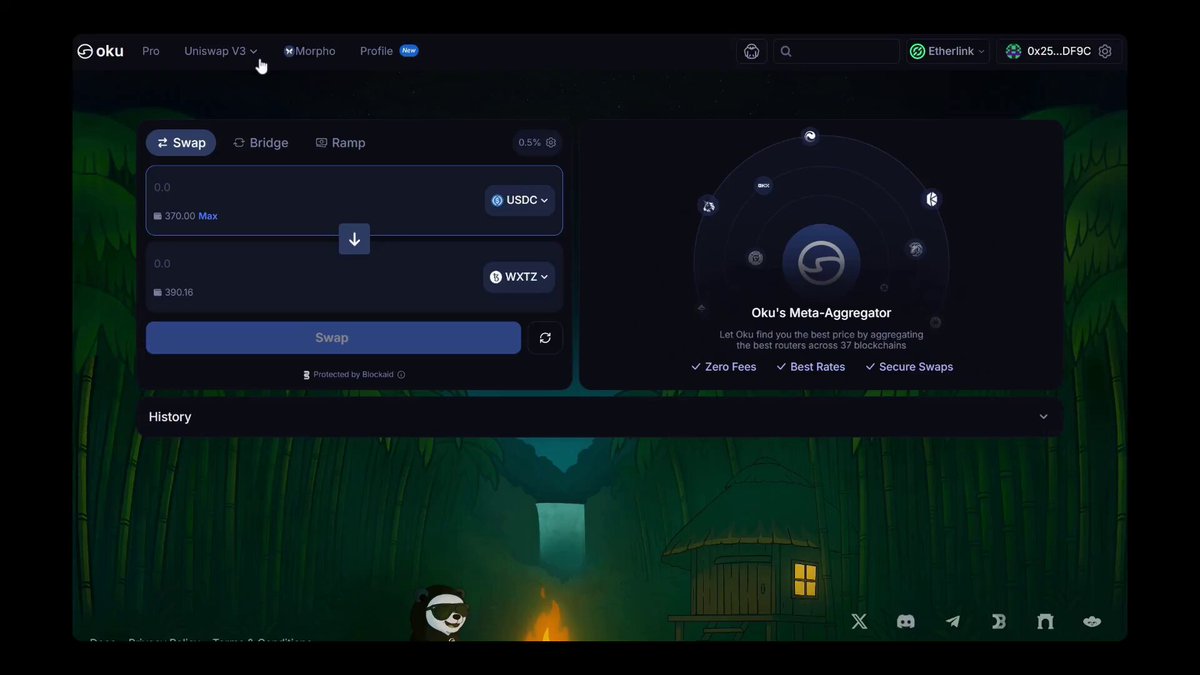The height and width of the screenshot is (675, 1200).
Task: Flip tokens with the down arrow button
Action: click(354, 239)
